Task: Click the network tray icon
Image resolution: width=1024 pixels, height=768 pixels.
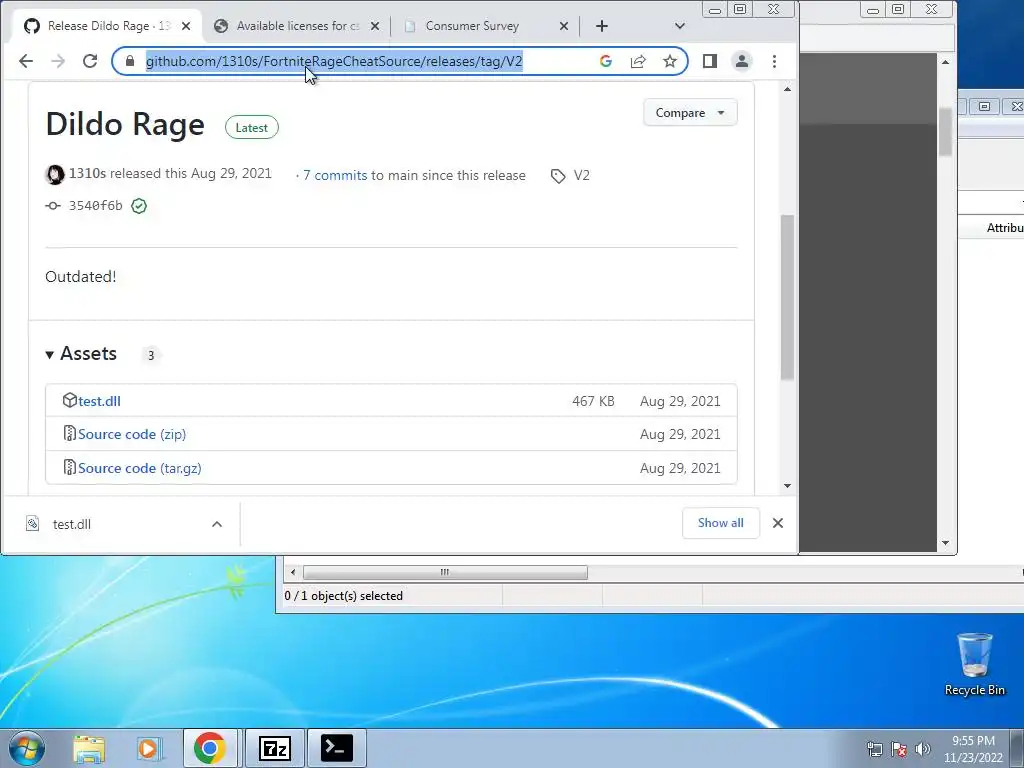Action: [x=874, y=749]
